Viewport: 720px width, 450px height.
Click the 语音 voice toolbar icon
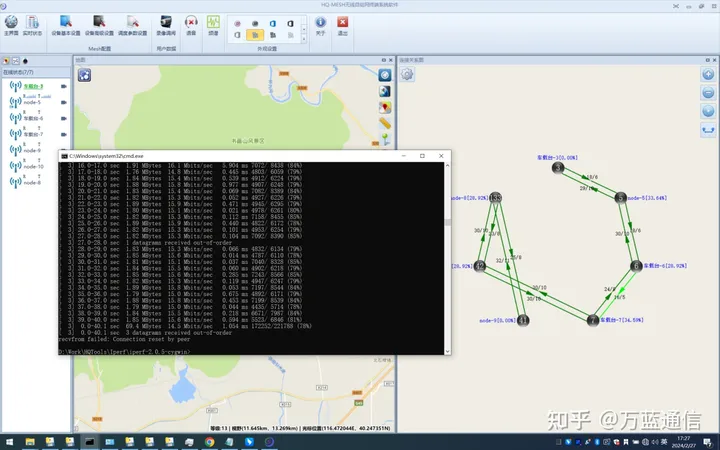191,23
